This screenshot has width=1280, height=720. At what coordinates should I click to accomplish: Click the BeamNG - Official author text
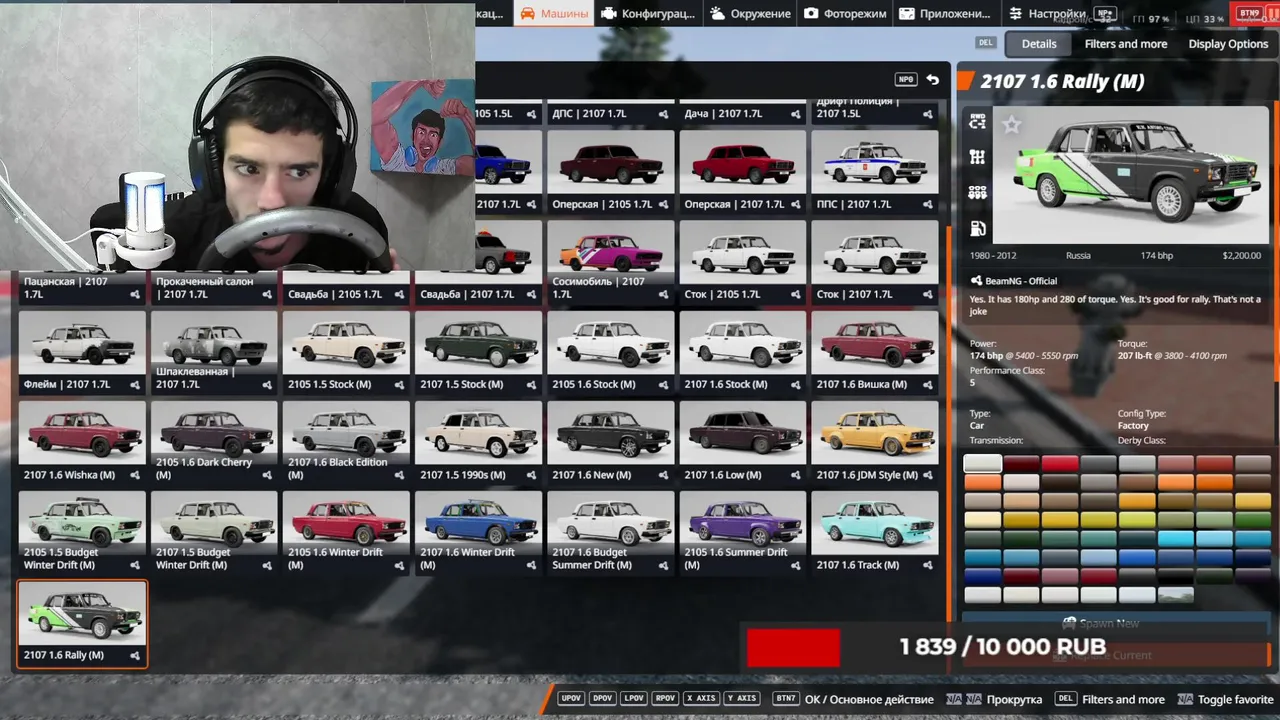click(x=1021, y=281)
